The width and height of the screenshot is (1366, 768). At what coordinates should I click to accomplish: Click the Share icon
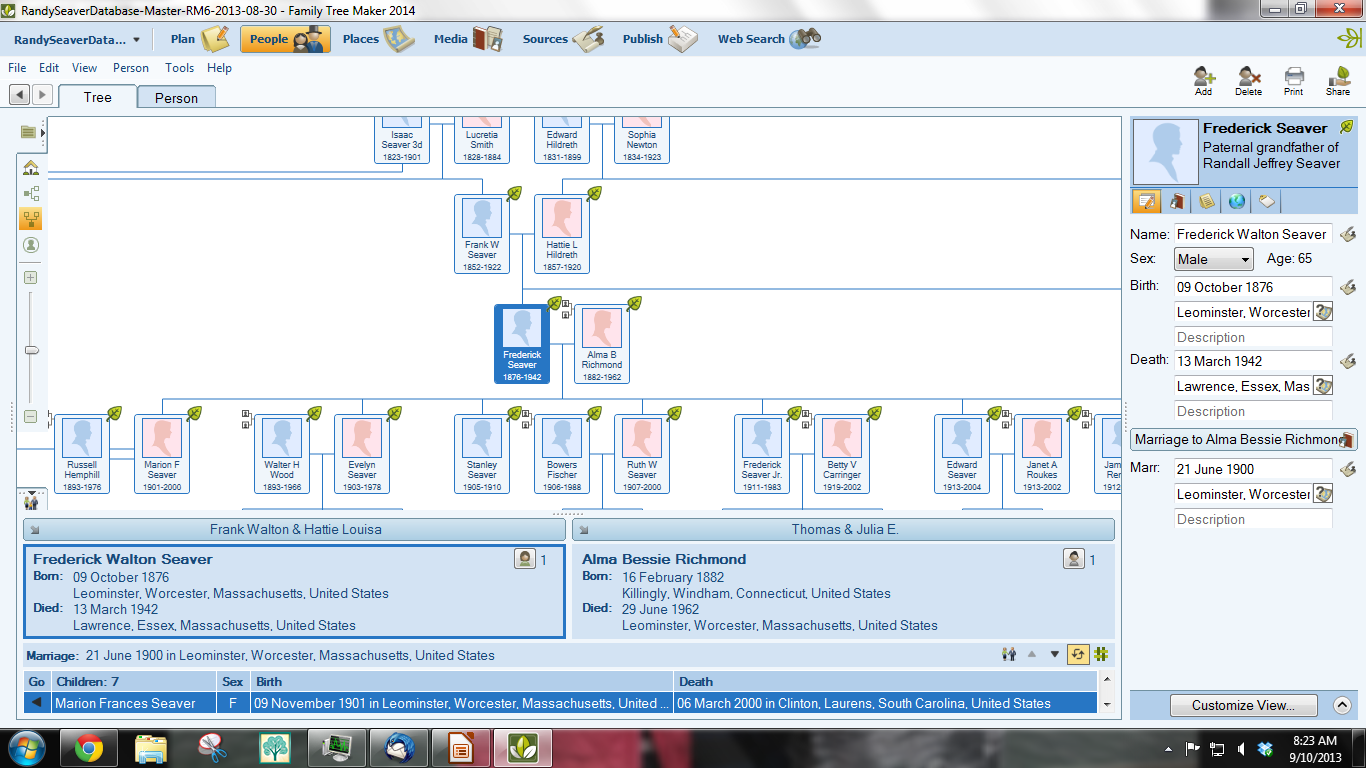click(x=1338, y=81)
